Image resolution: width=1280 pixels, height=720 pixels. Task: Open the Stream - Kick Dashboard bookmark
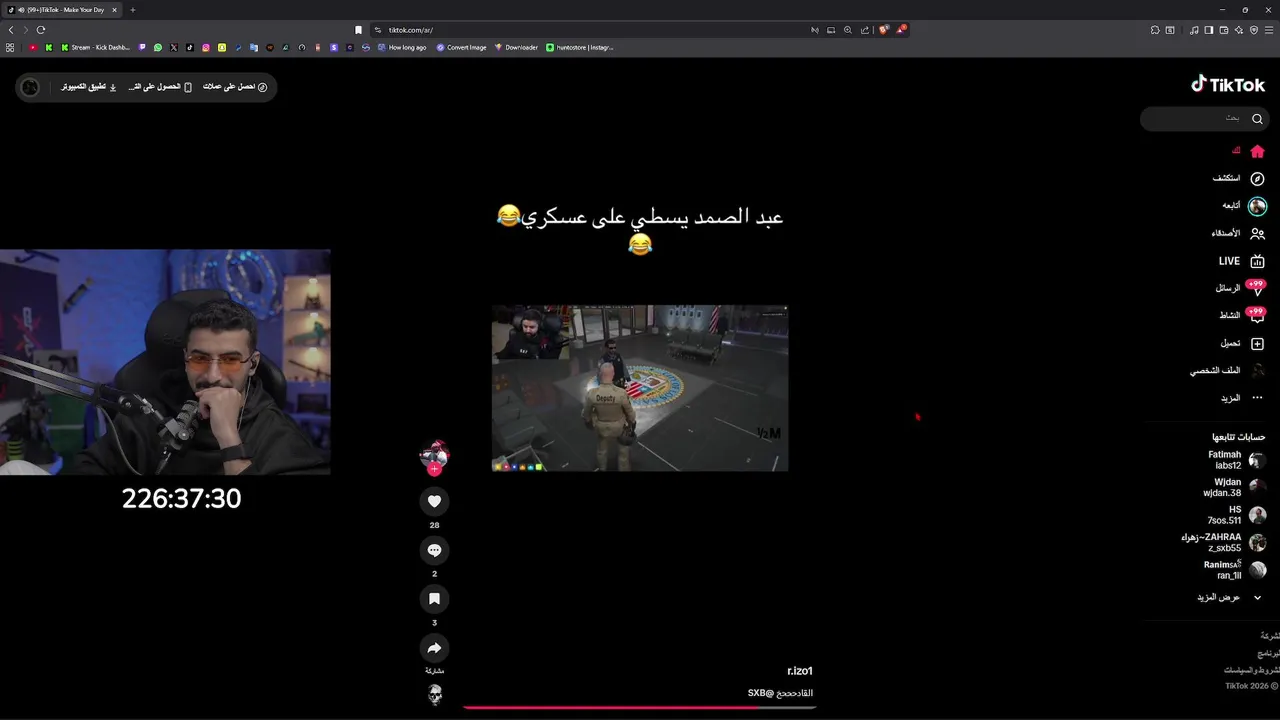point(95,47)
